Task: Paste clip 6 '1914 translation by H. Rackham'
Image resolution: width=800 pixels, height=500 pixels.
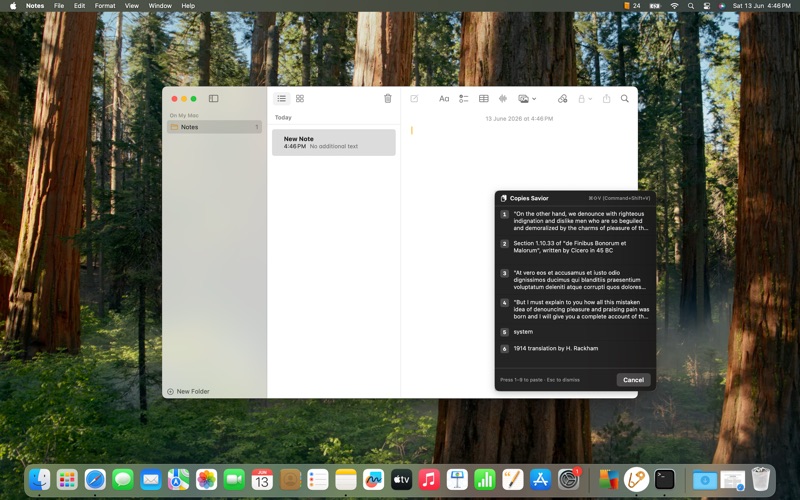Action: (x=575, y=348)
